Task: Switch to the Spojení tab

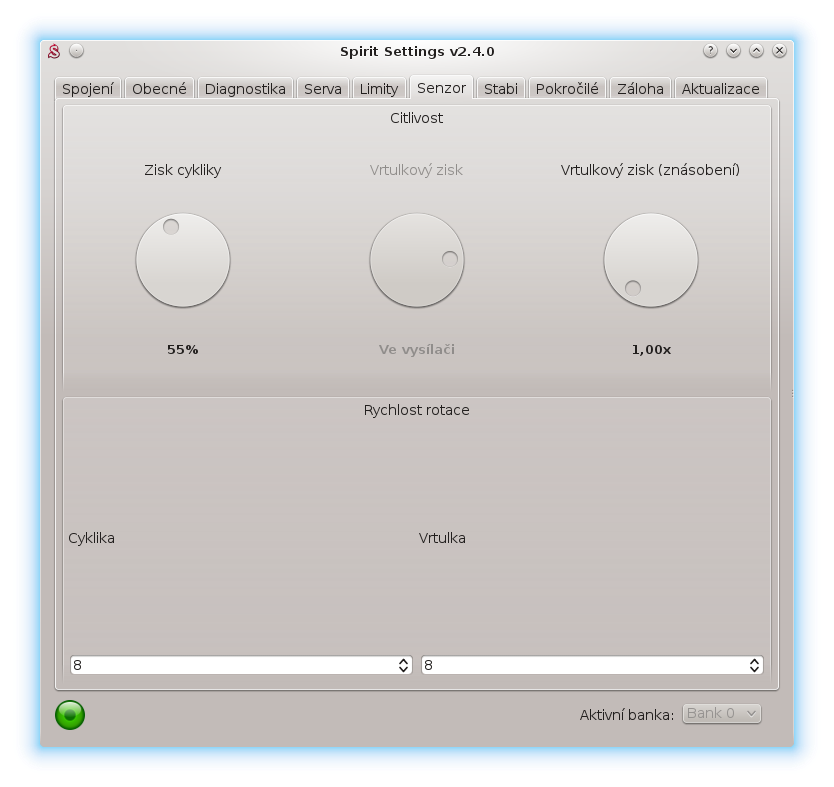Action: tap(88, 88)
